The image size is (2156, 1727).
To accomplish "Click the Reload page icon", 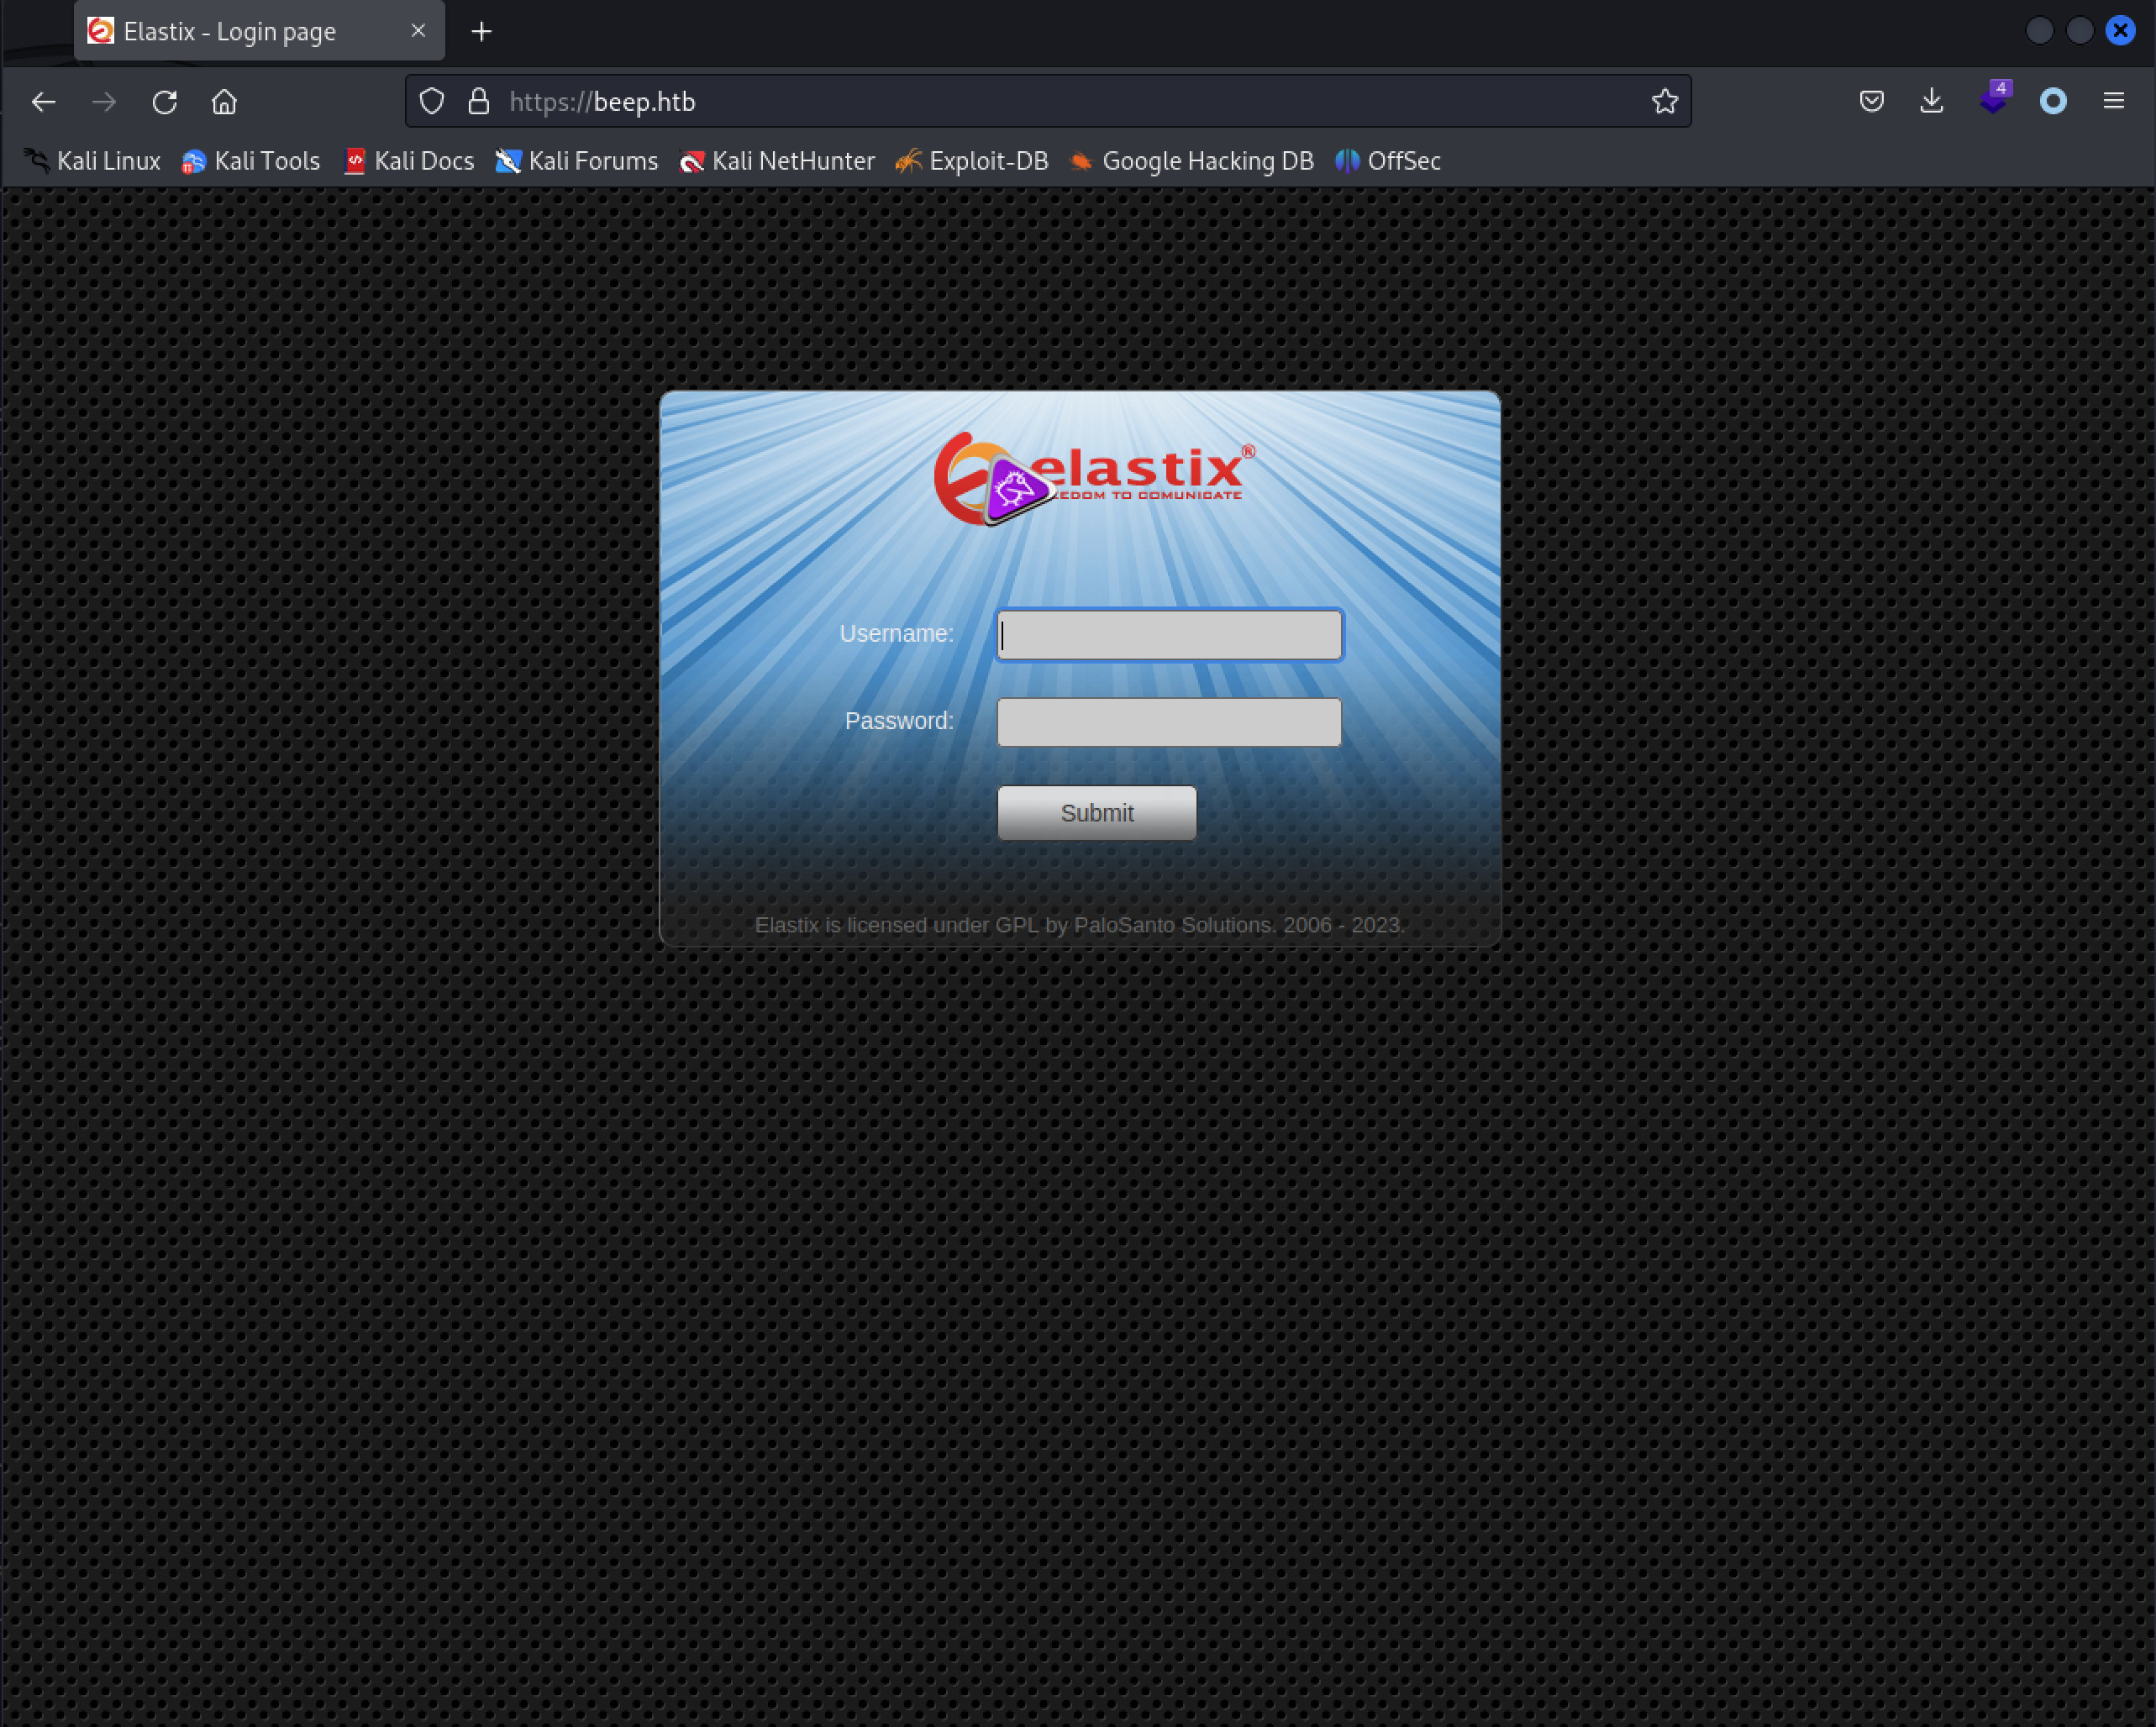I will tap(164, 101).
